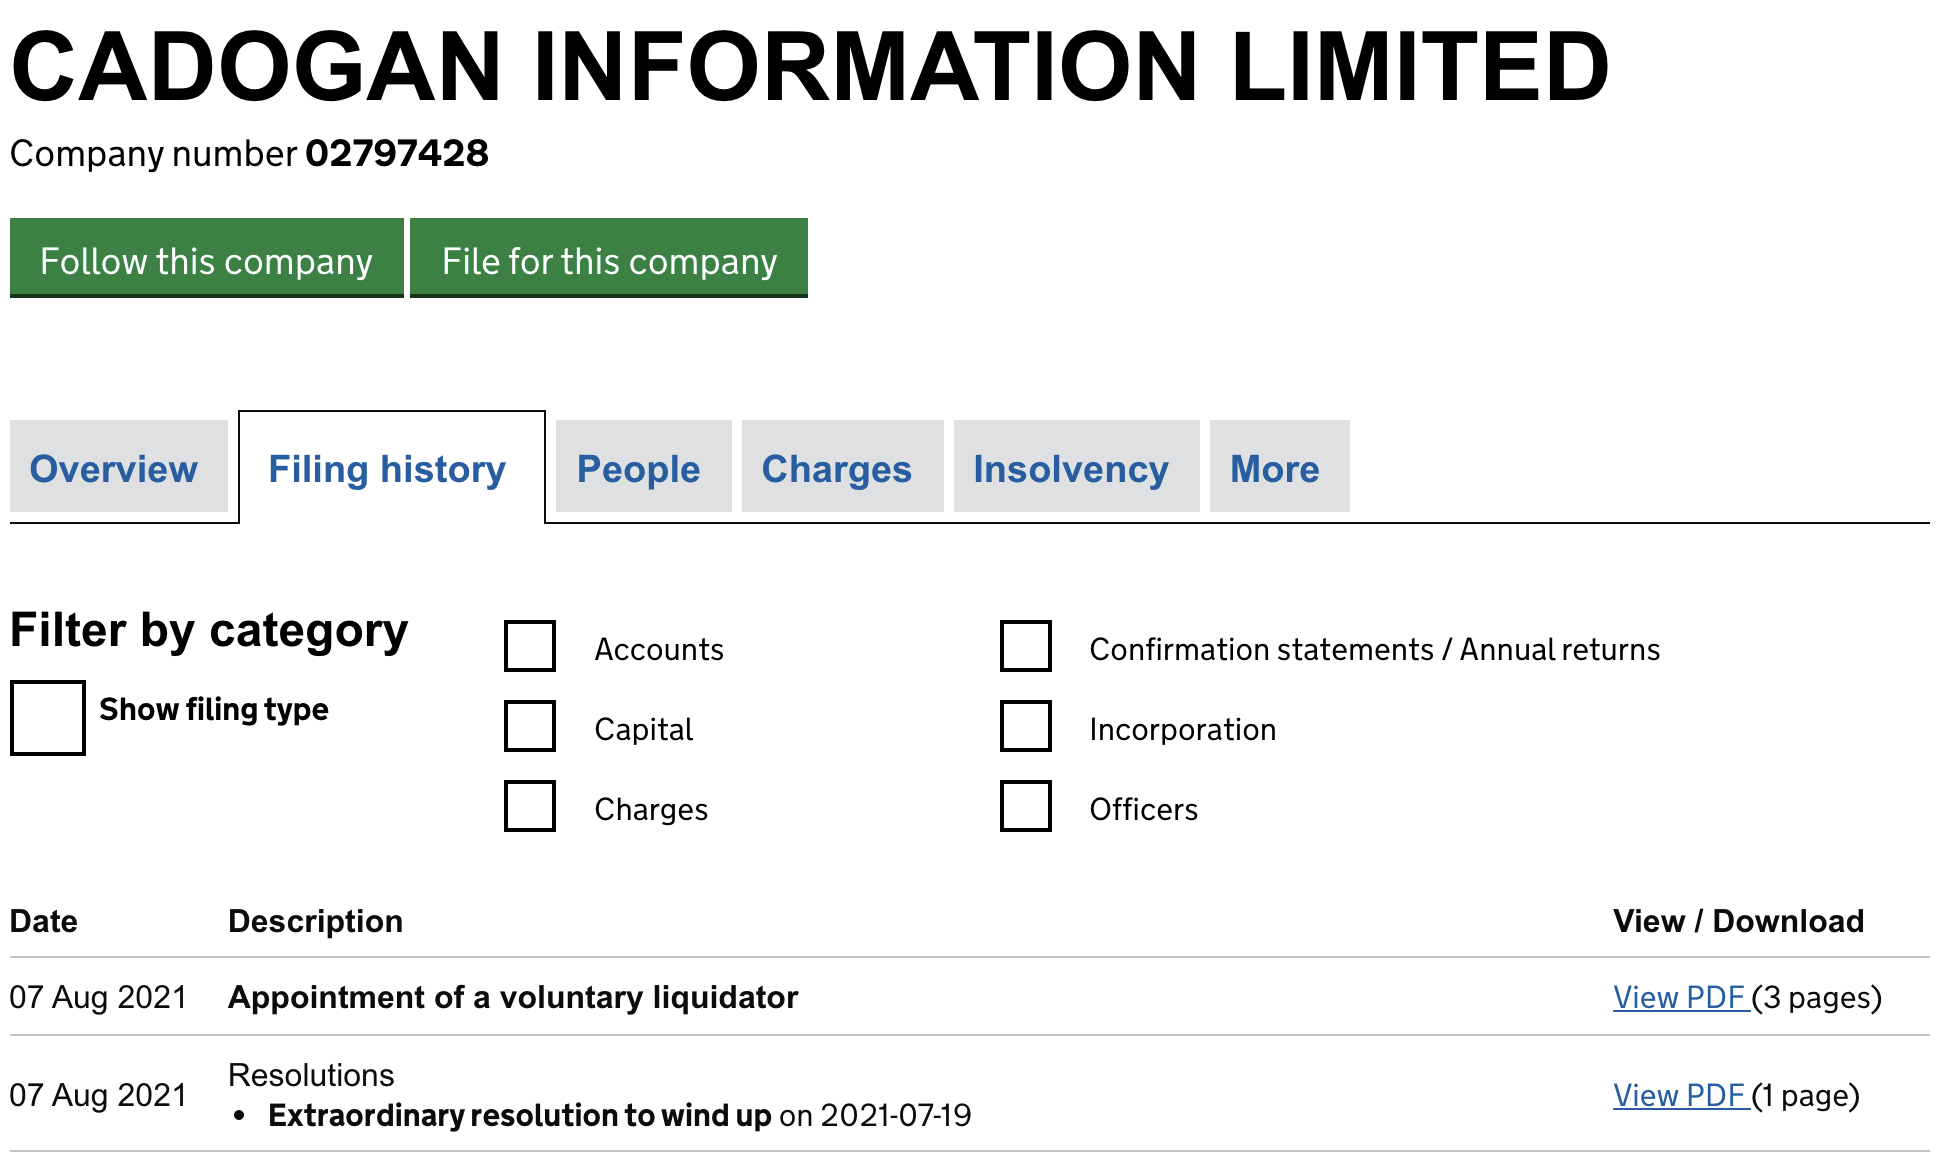Check Confirmation statements / Annual returns filter
1950x1158 pixels.
[1026, 646]
